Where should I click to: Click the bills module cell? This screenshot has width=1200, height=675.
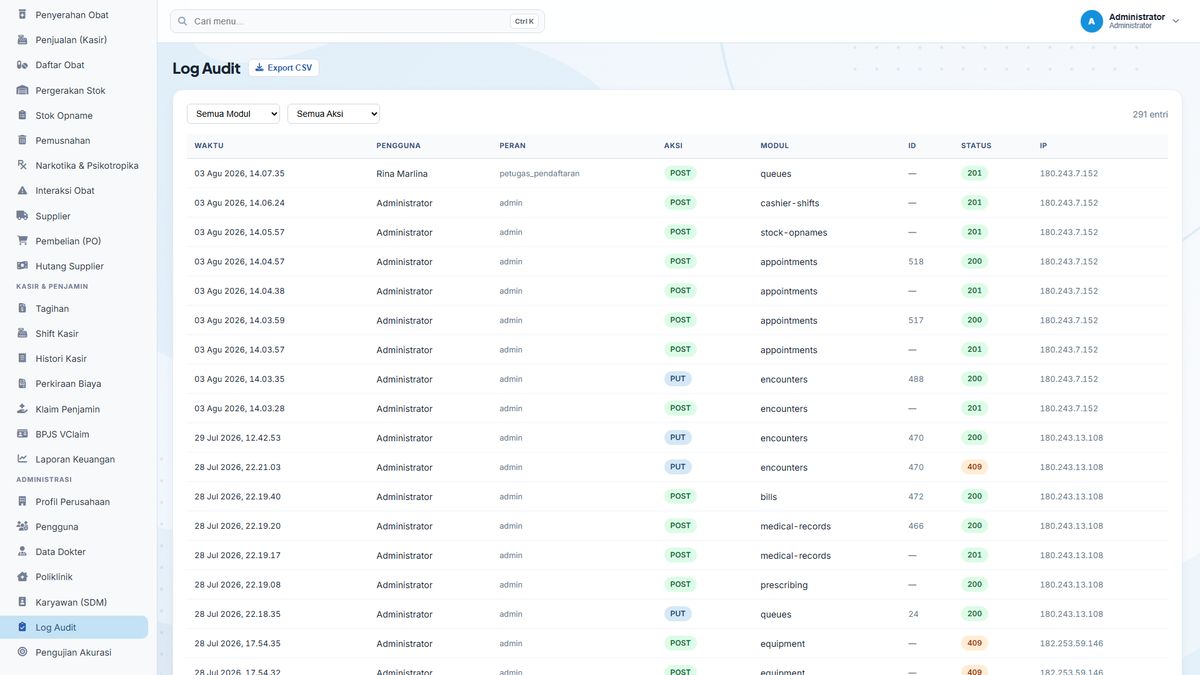[x=769, y=497]
